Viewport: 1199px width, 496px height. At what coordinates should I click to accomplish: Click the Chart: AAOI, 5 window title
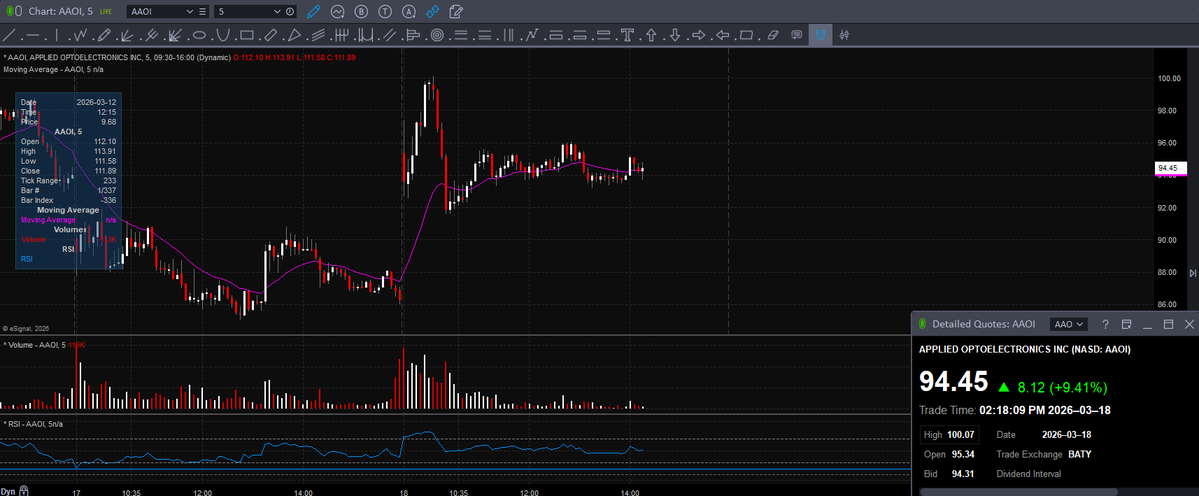[x=60, y=11]
